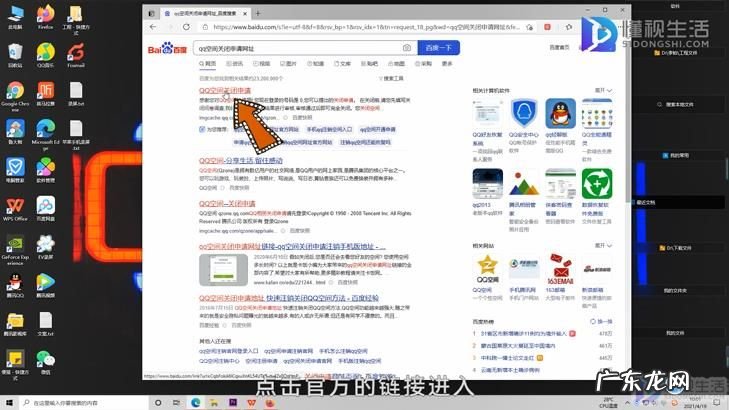
Task: Reload the page with the refresh icon
Action: click(186, 27)
